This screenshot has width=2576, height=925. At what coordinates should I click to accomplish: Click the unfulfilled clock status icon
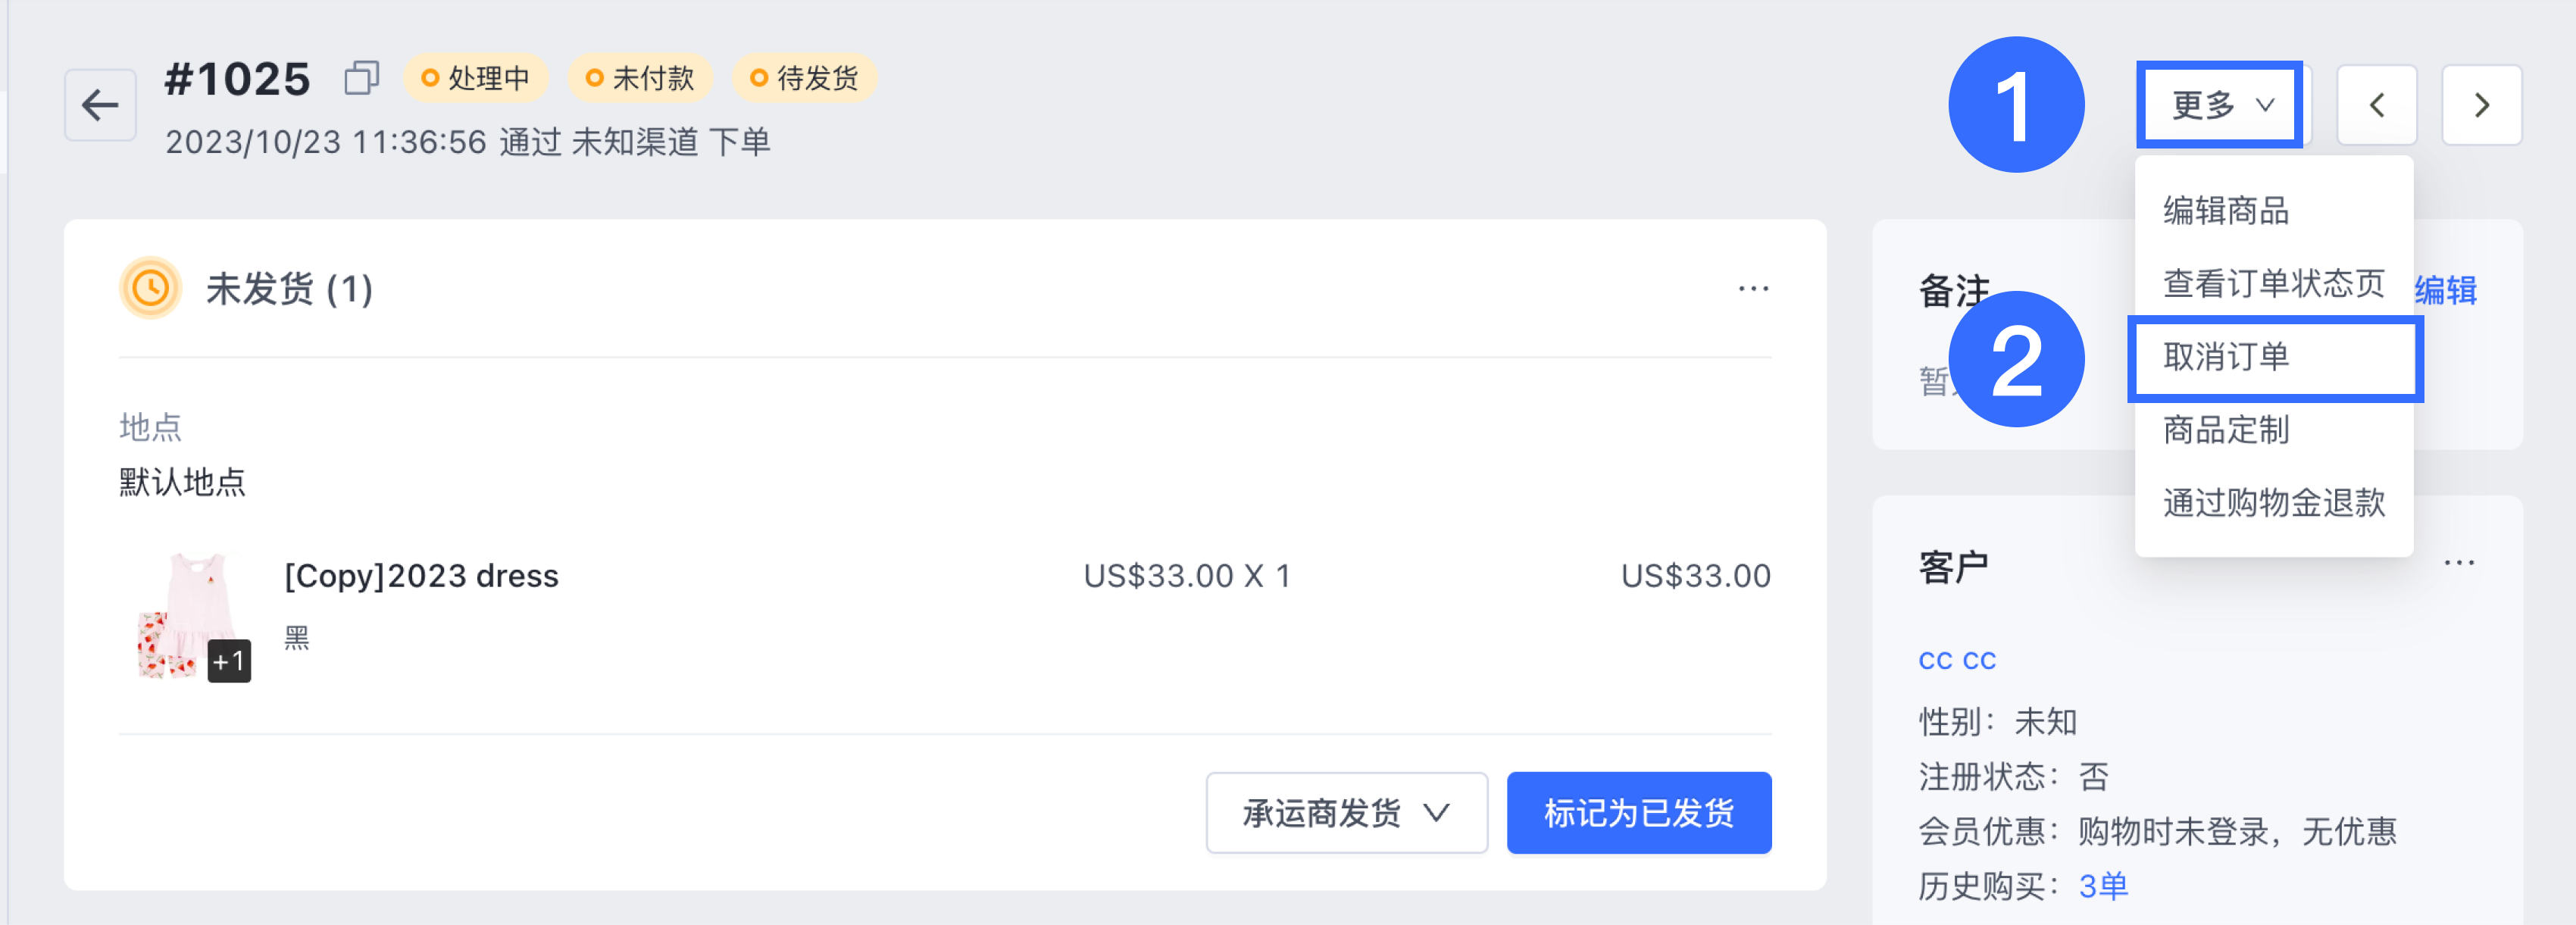[150, 288]
